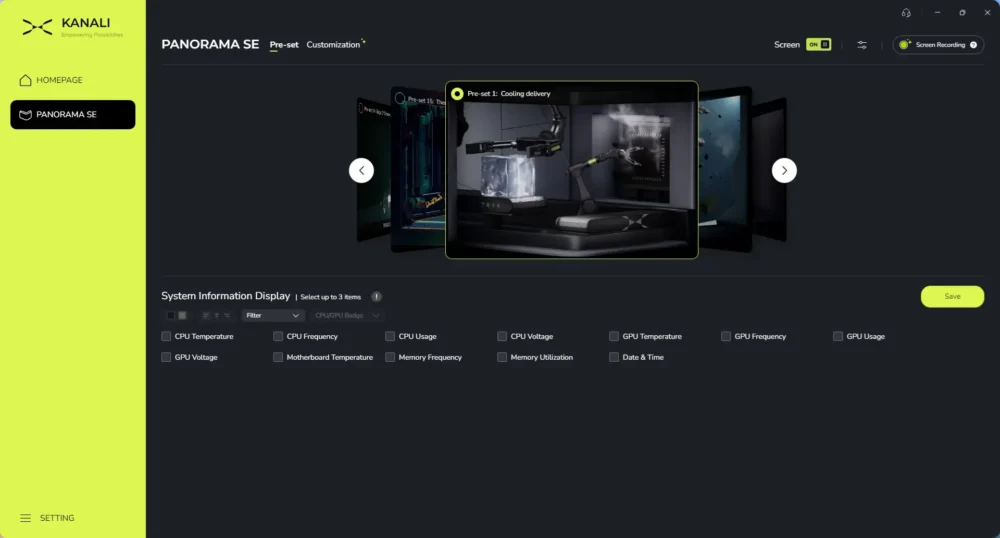
Task: Enable the GPU Voltage checkbox
Action: (166, 358)
